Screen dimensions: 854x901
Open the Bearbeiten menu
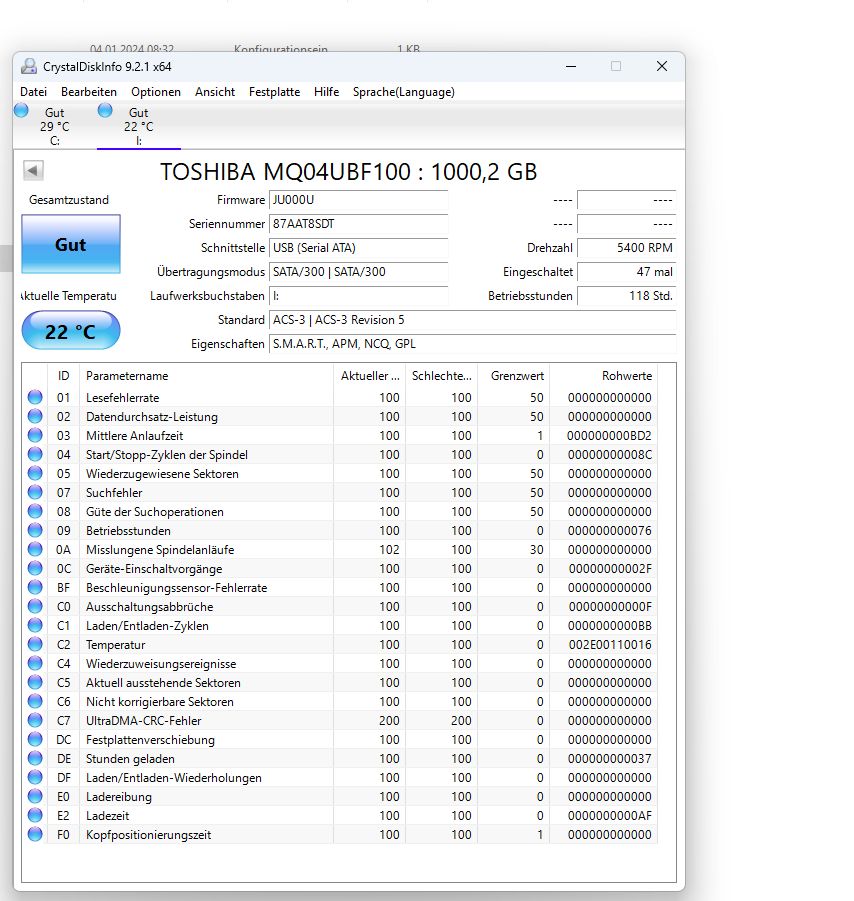click(89, 92)
